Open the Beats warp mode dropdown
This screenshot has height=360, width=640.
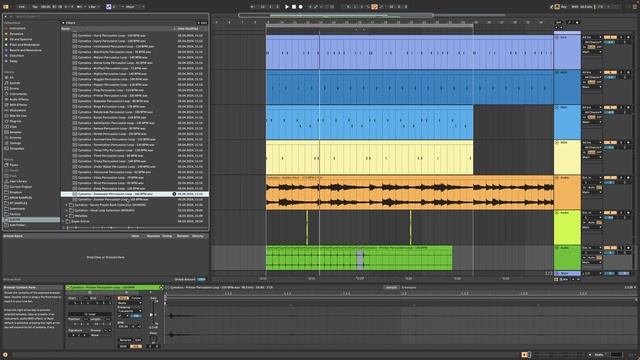[129, 303]
